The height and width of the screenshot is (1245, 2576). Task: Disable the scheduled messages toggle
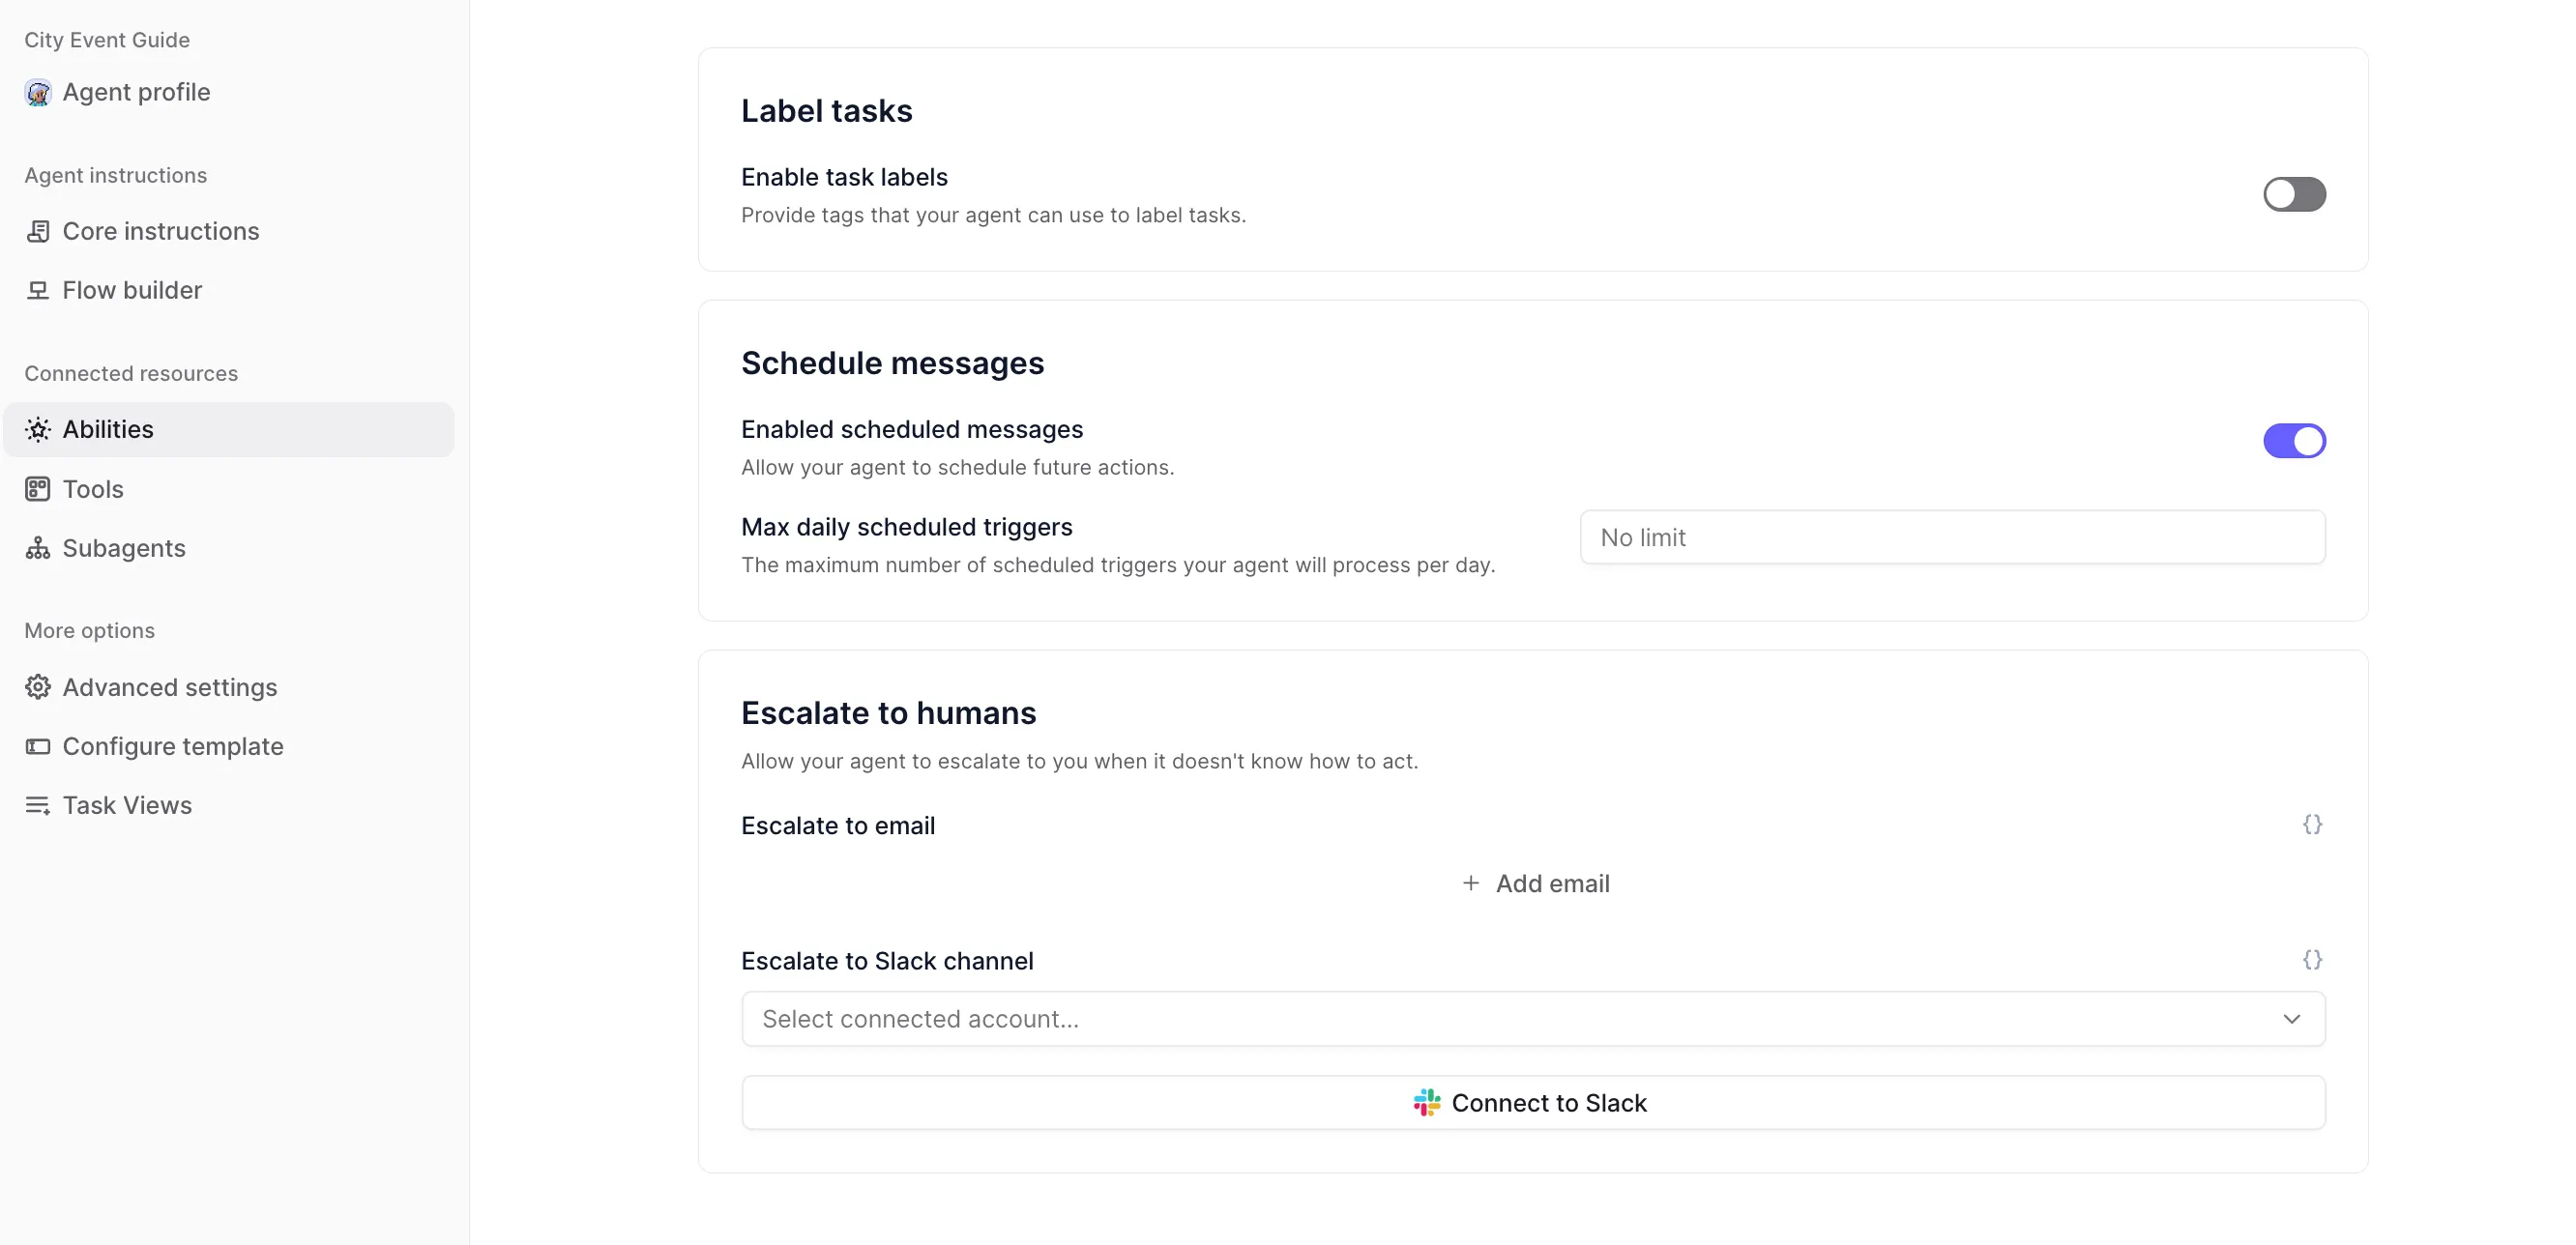[x=2293, y=441]
